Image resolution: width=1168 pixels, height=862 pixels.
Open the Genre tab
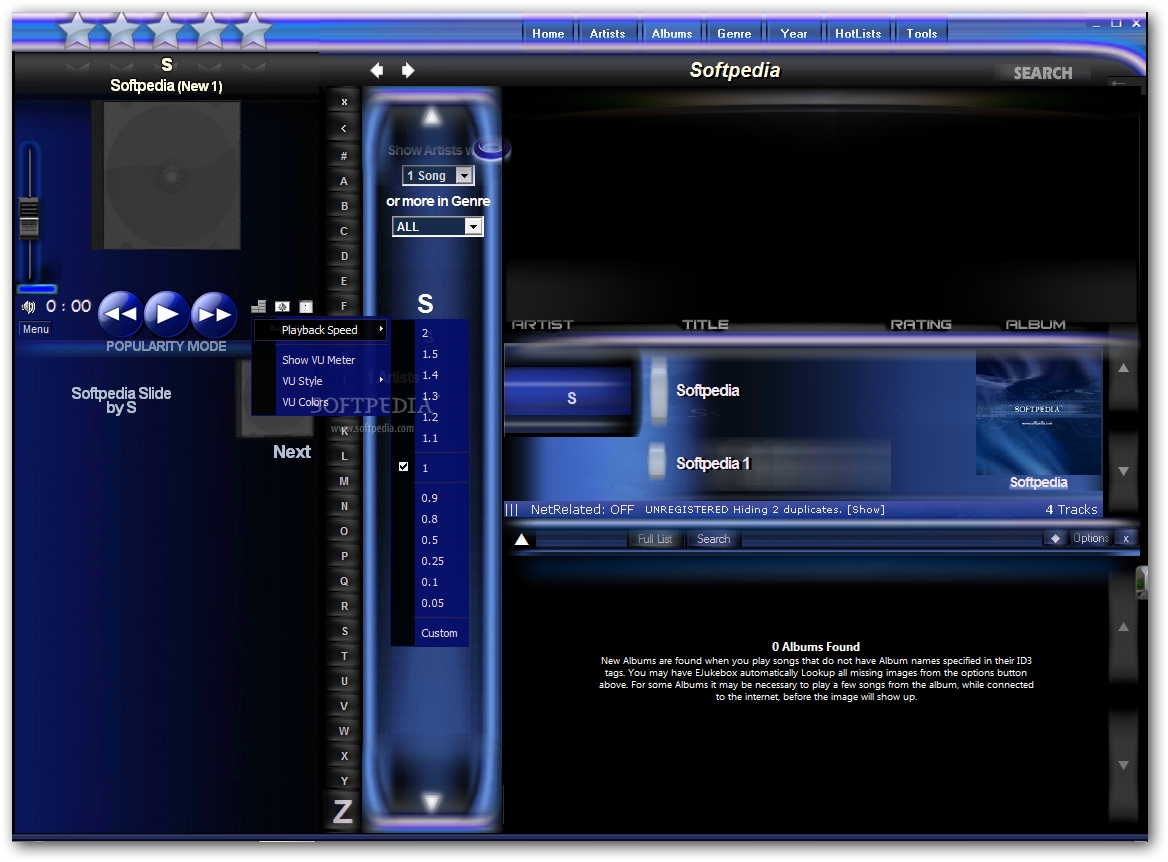pyautogui.click(x=734, y=34)
